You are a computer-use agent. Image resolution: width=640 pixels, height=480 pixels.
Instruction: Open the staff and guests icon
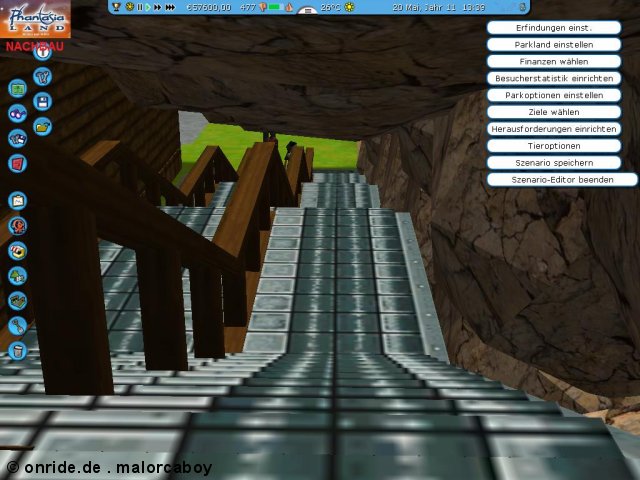18,139
